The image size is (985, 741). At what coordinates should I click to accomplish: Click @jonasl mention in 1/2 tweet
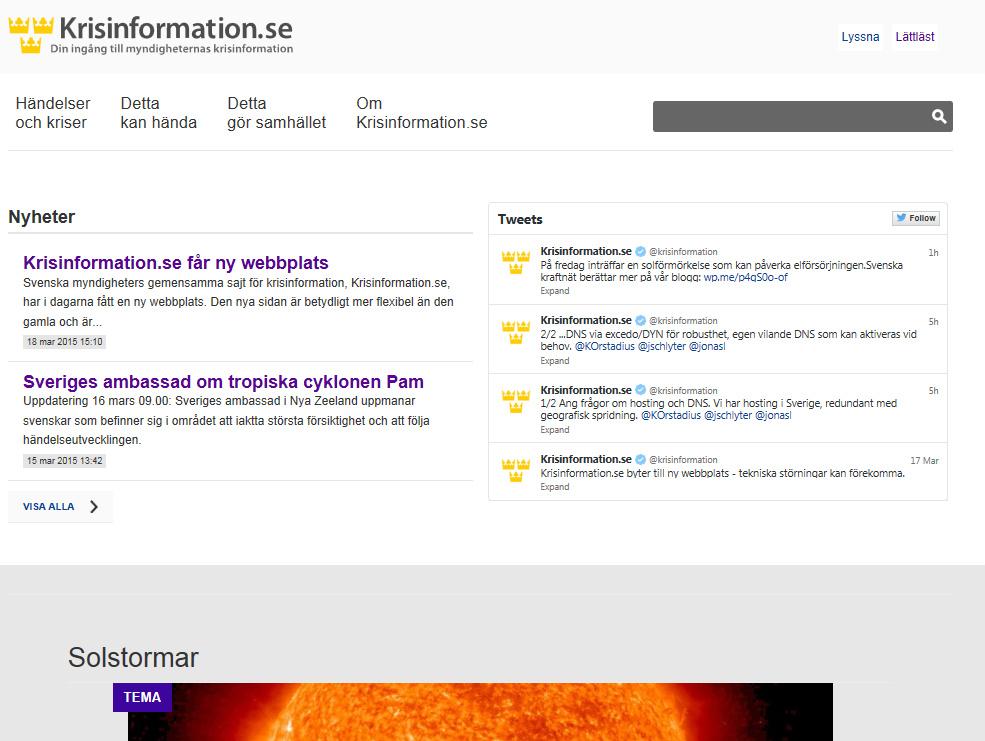point(773,415)
